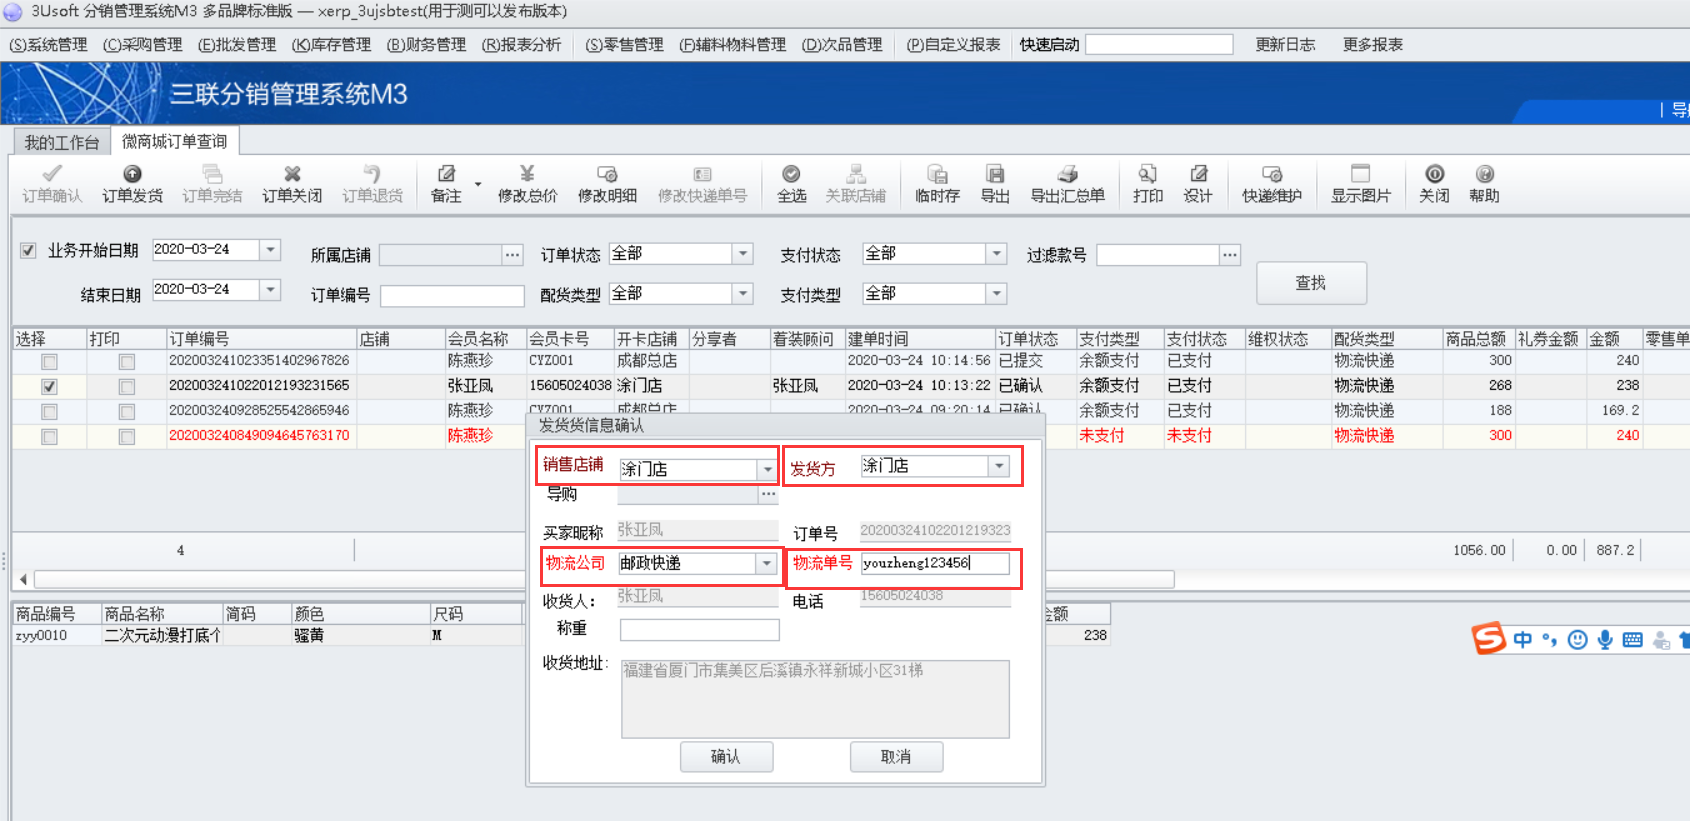This screenshot has width=1690, height=821.
Task: Click the 修改快递单号 toolbar icon
Action: [x=702, y=184]
